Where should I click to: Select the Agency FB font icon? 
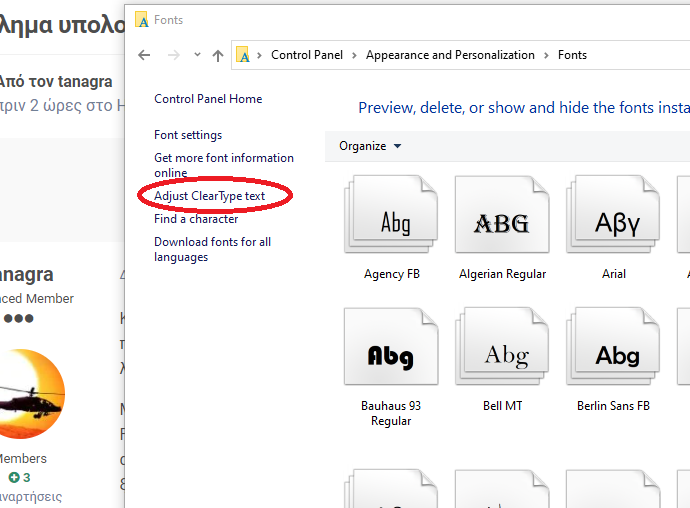point(391,214)
